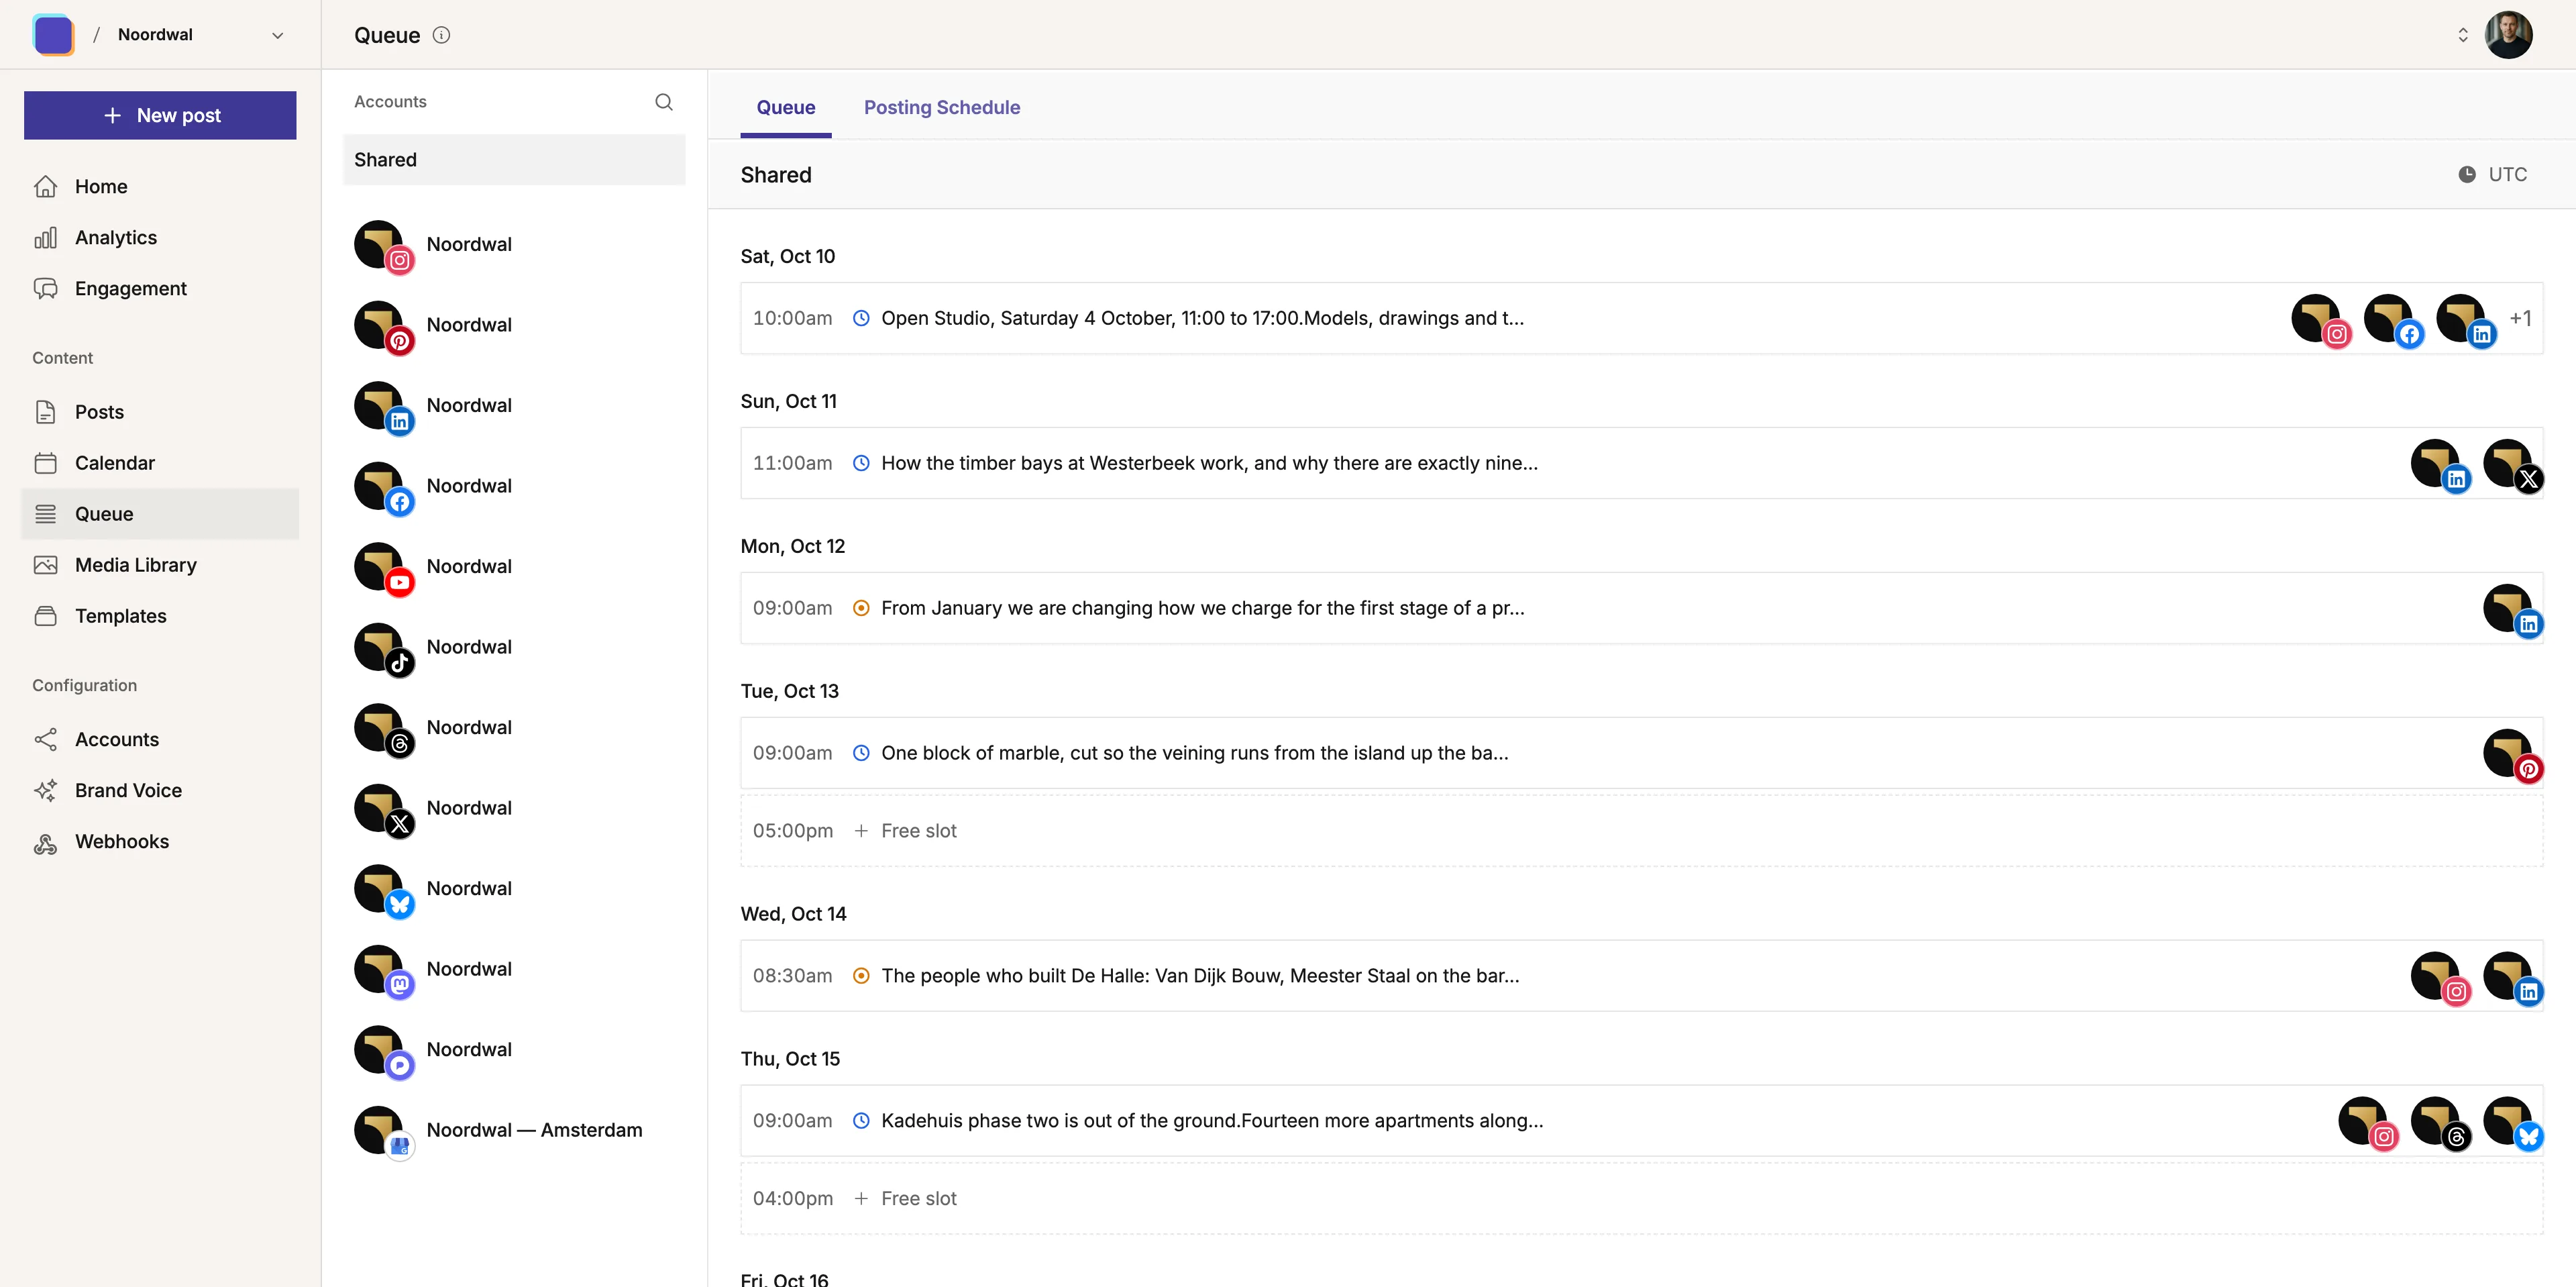
Task: Open the up-down chevron menu beside avatar
Action: click(2462, 35)
